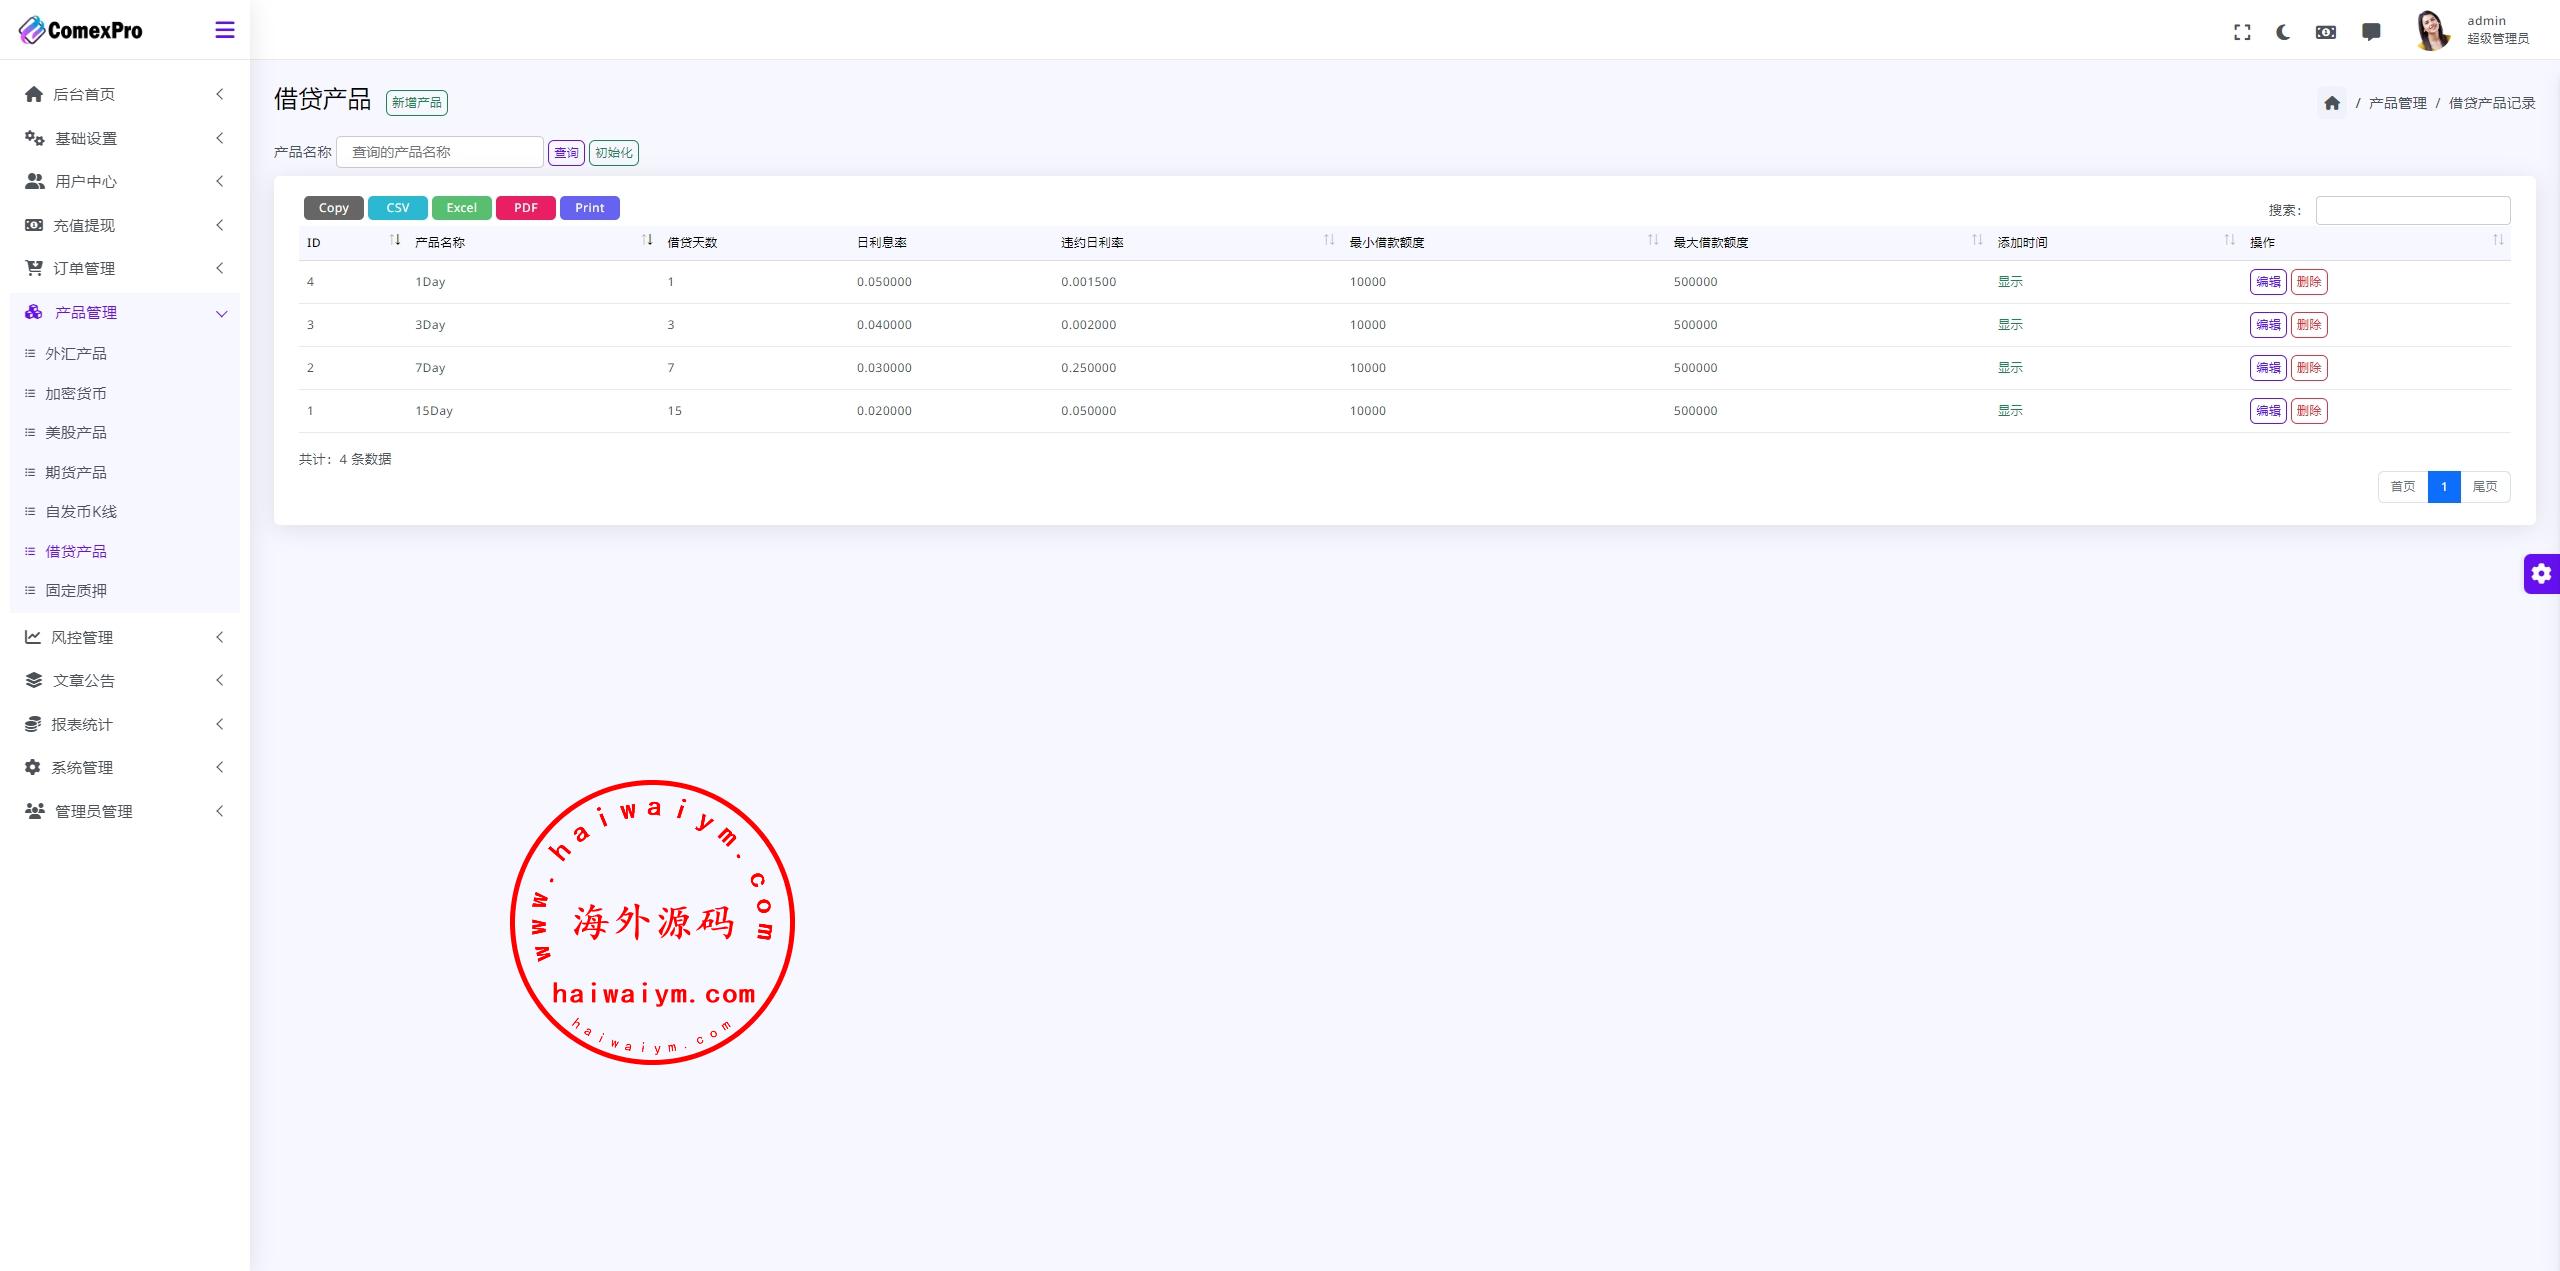The width and height of the screenshot is (2560, 1271).
Task: Export table using the PDF button
Action: pos(525,208)
